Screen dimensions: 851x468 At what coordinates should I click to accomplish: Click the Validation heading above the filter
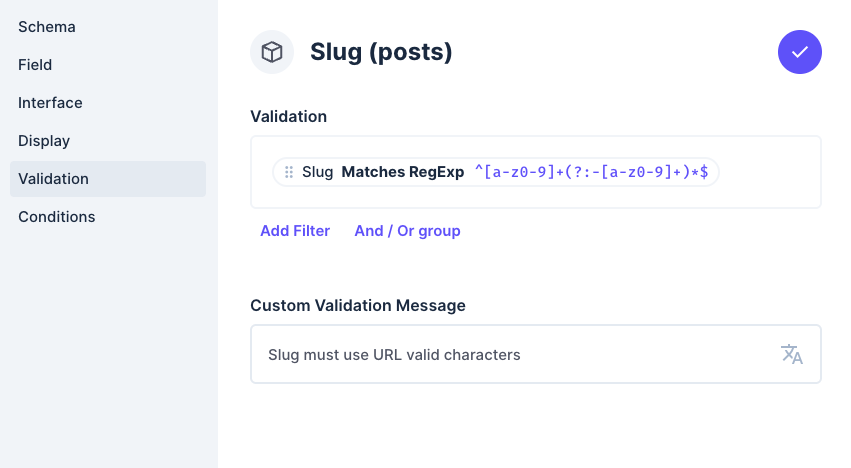288,116
